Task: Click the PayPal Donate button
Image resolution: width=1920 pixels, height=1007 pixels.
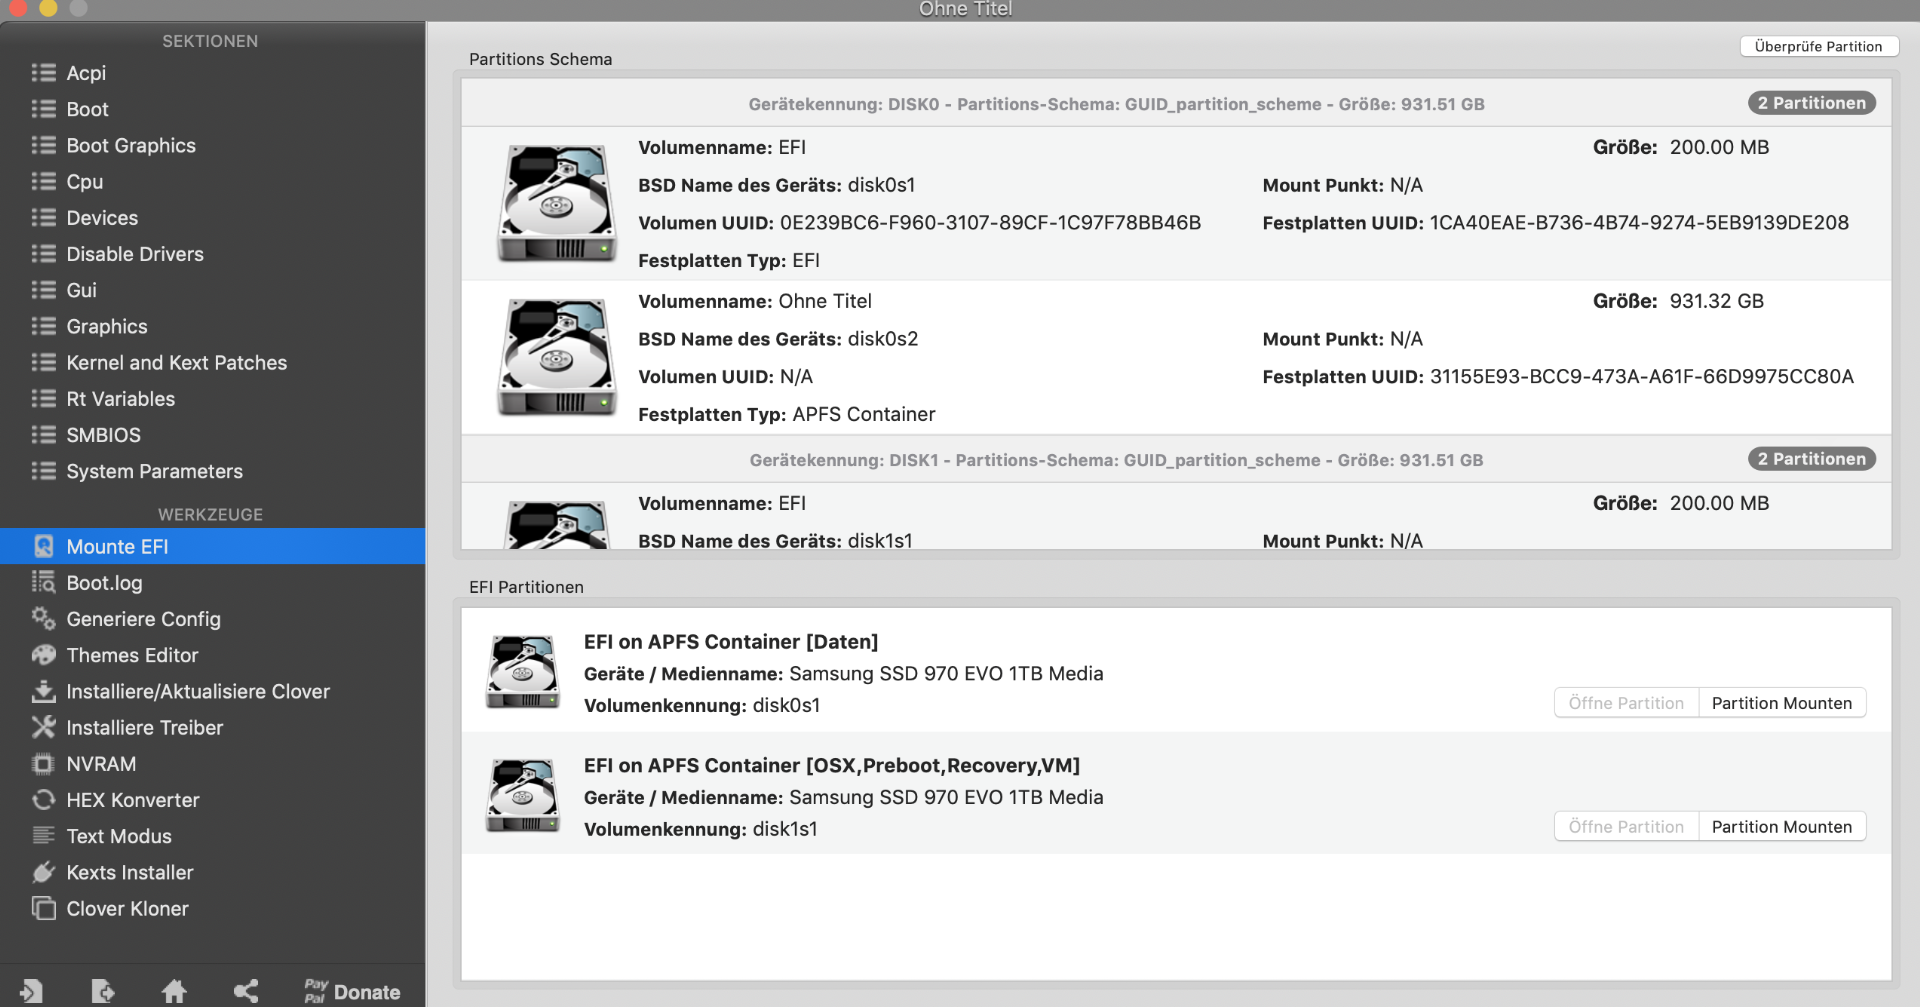Action: pyautogui.click(x=352, y=991)
